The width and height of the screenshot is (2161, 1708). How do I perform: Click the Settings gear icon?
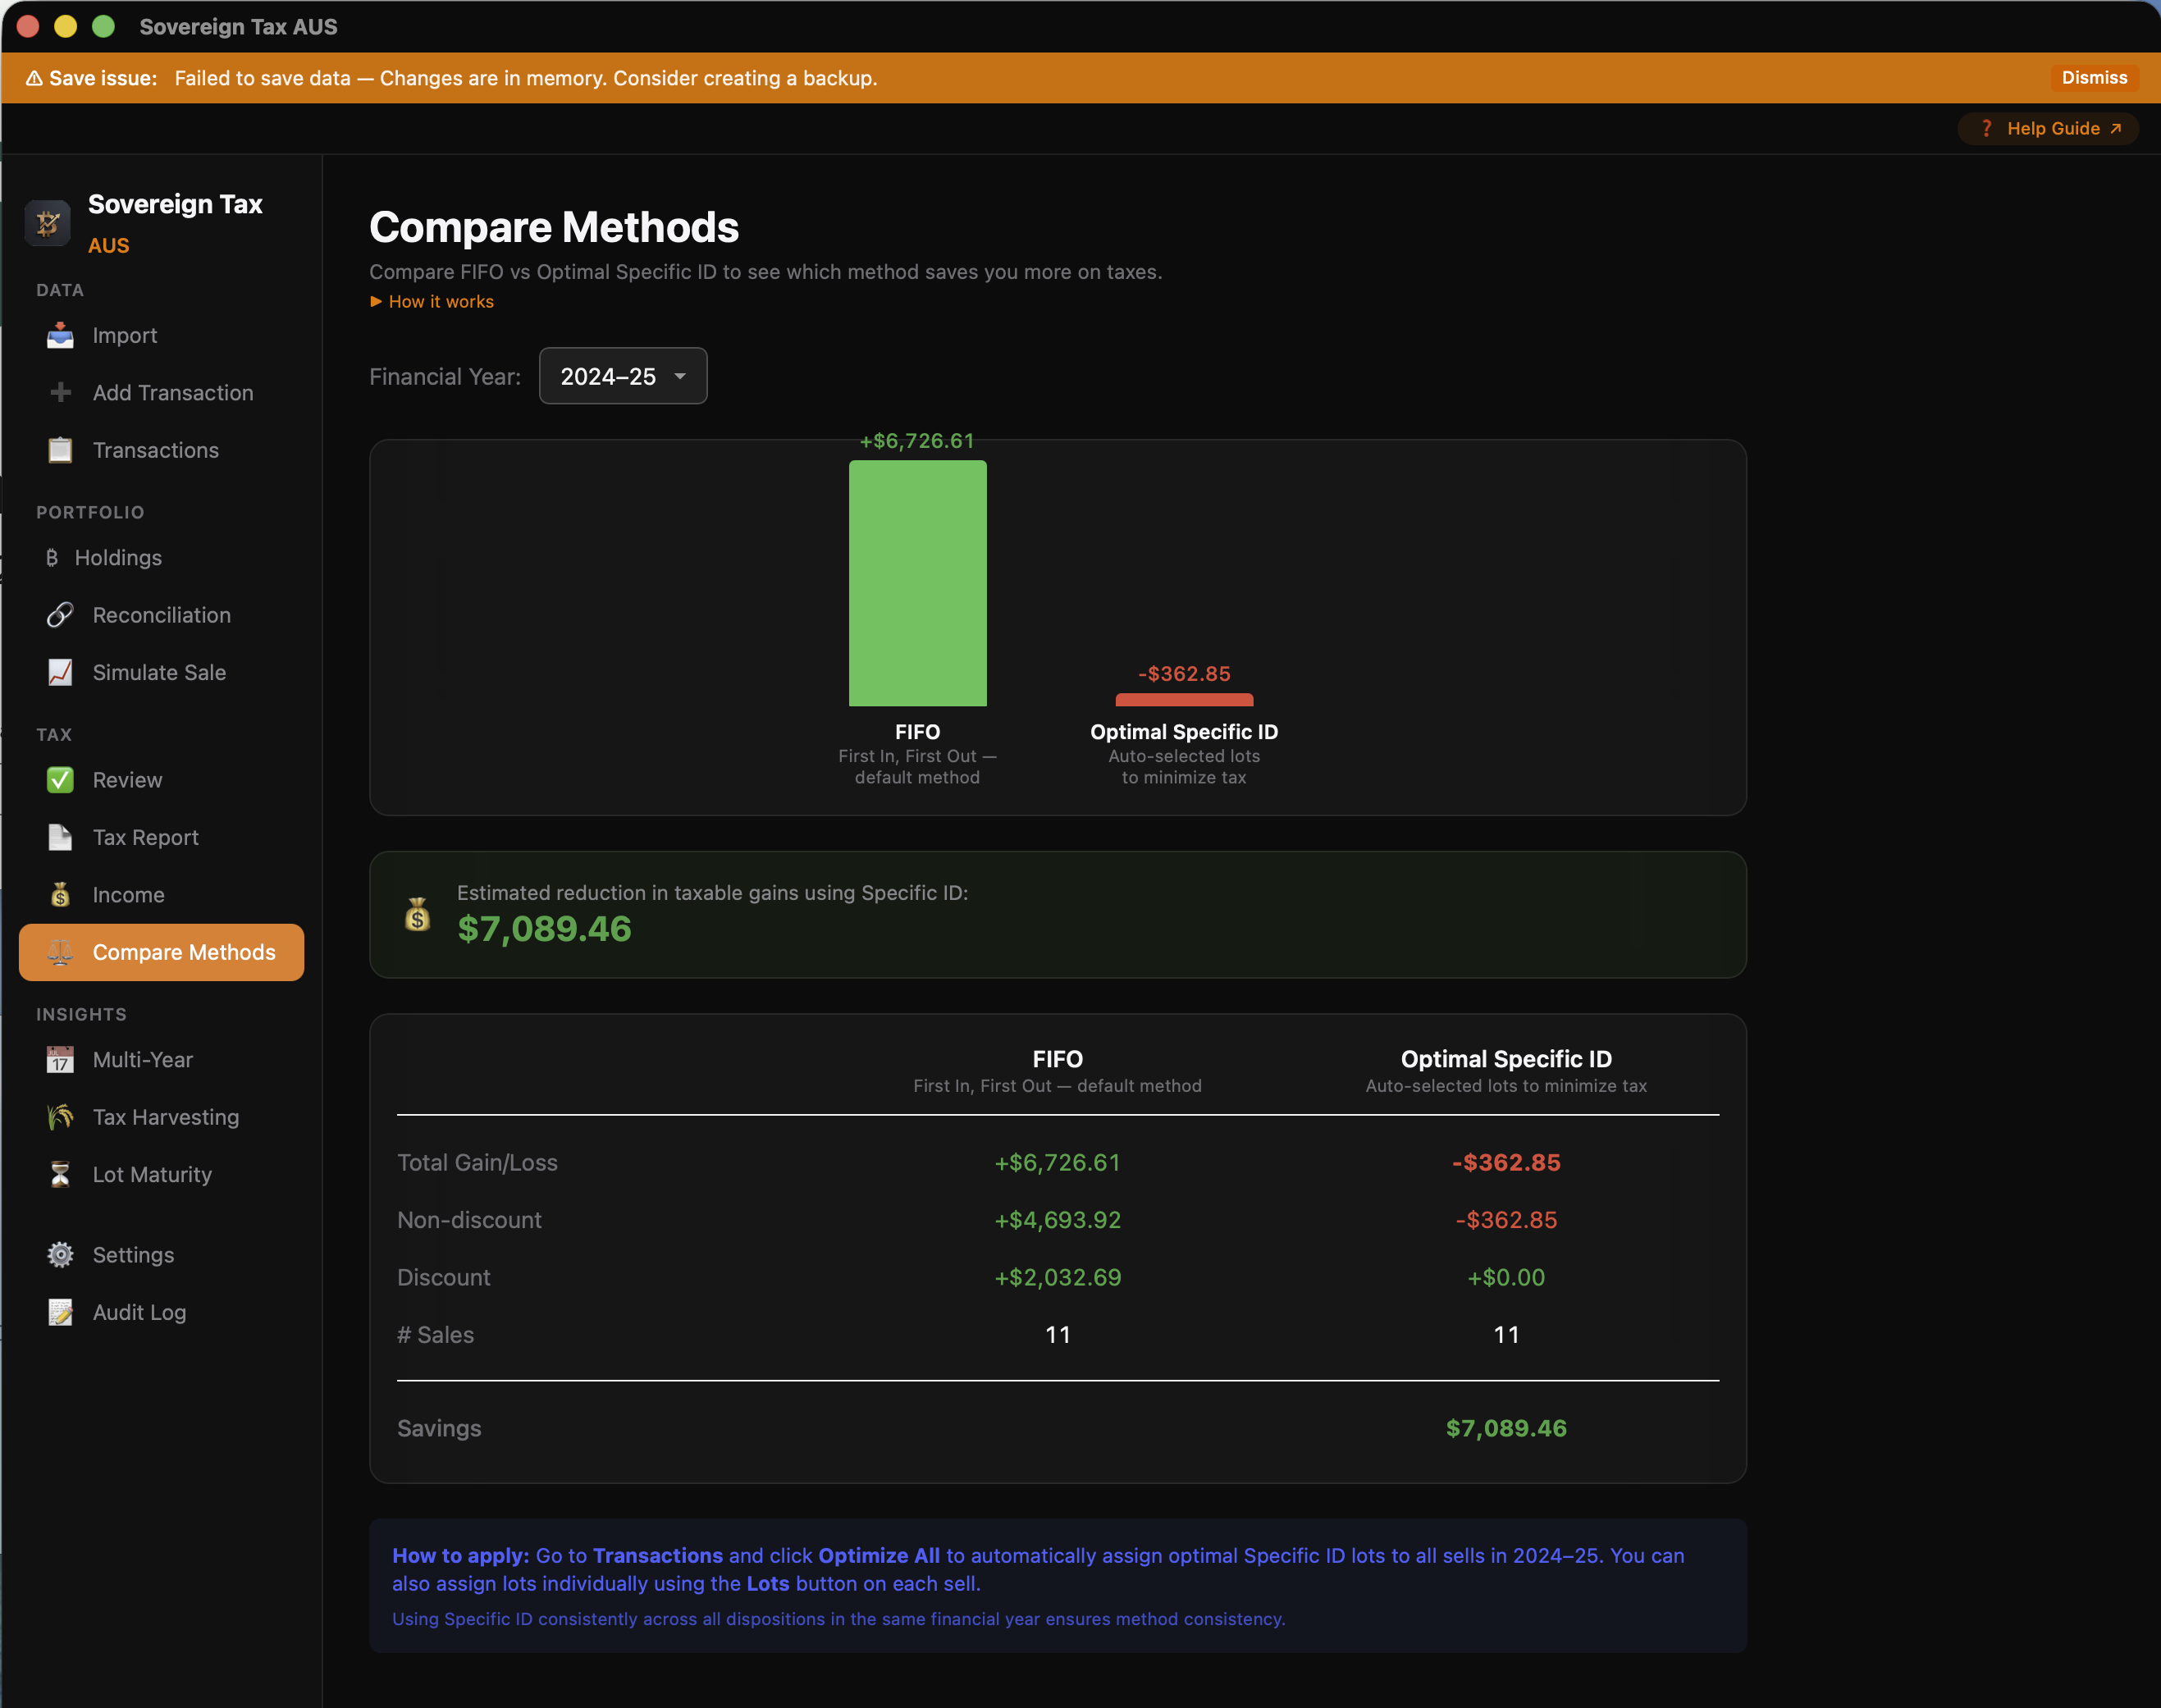pyautogui.click(x=60, y=1254)
